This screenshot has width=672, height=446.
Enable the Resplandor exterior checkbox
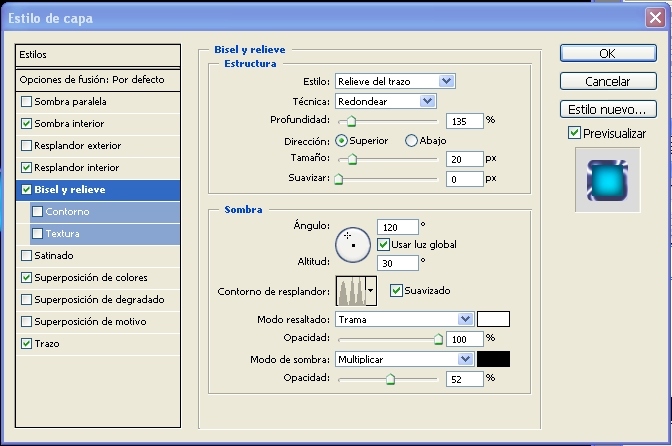coord(27,145)
